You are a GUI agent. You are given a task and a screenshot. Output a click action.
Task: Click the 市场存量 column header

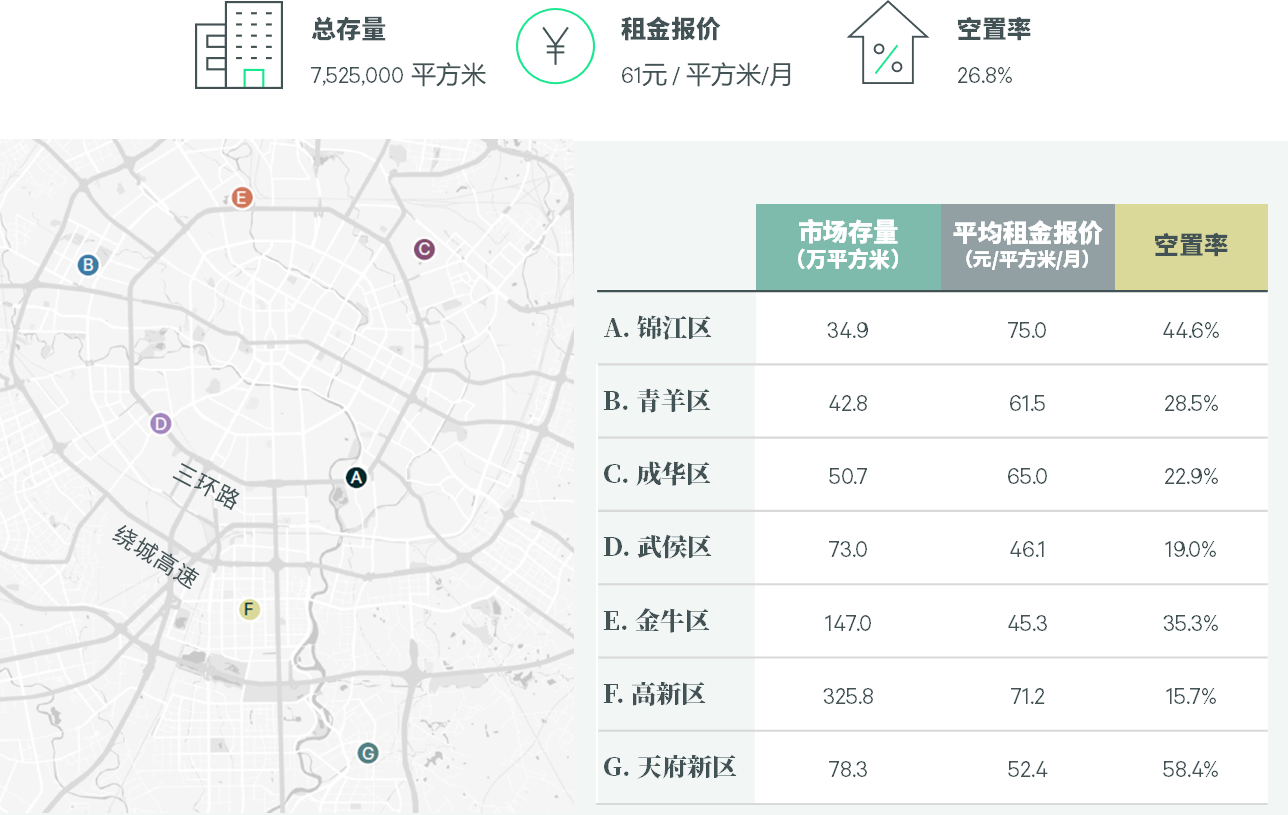[x=848, y=246]
